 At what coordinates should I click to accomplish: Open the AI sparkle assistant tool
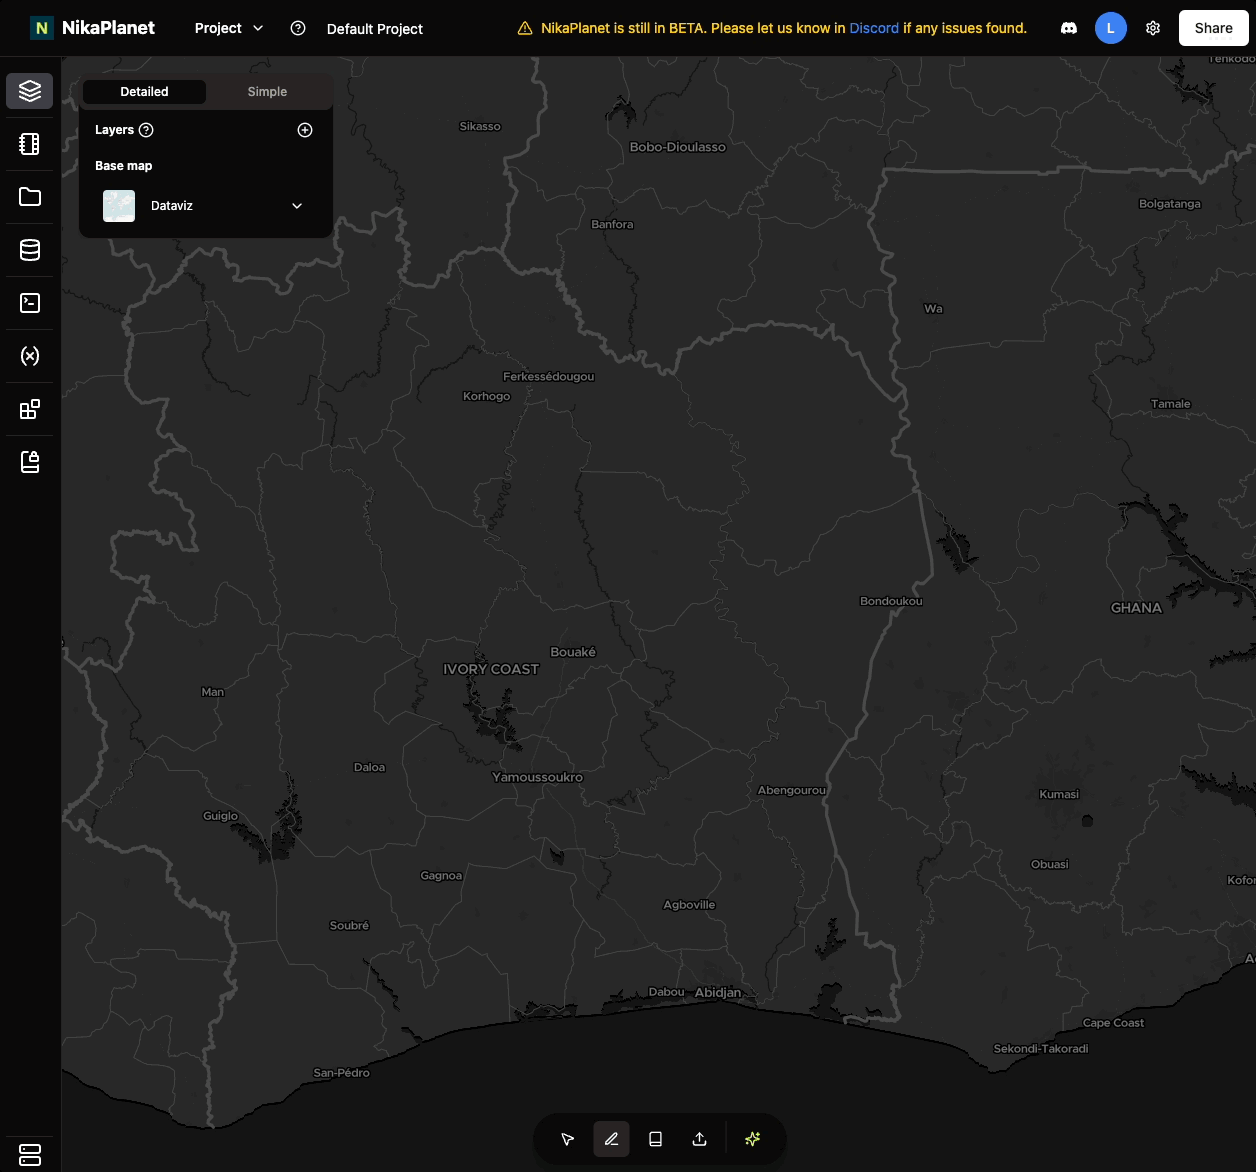coord(753,1139)
